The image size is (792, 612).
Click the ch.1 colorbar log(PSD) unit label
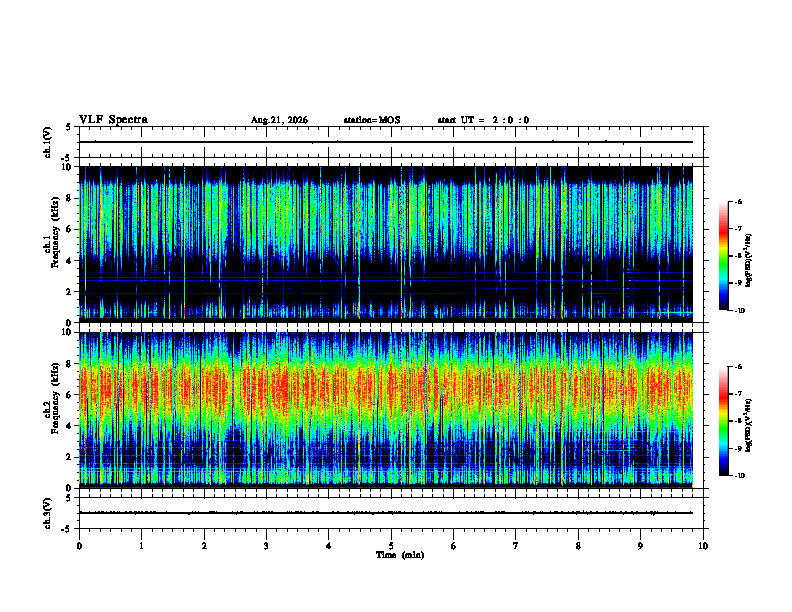[748, 261]
